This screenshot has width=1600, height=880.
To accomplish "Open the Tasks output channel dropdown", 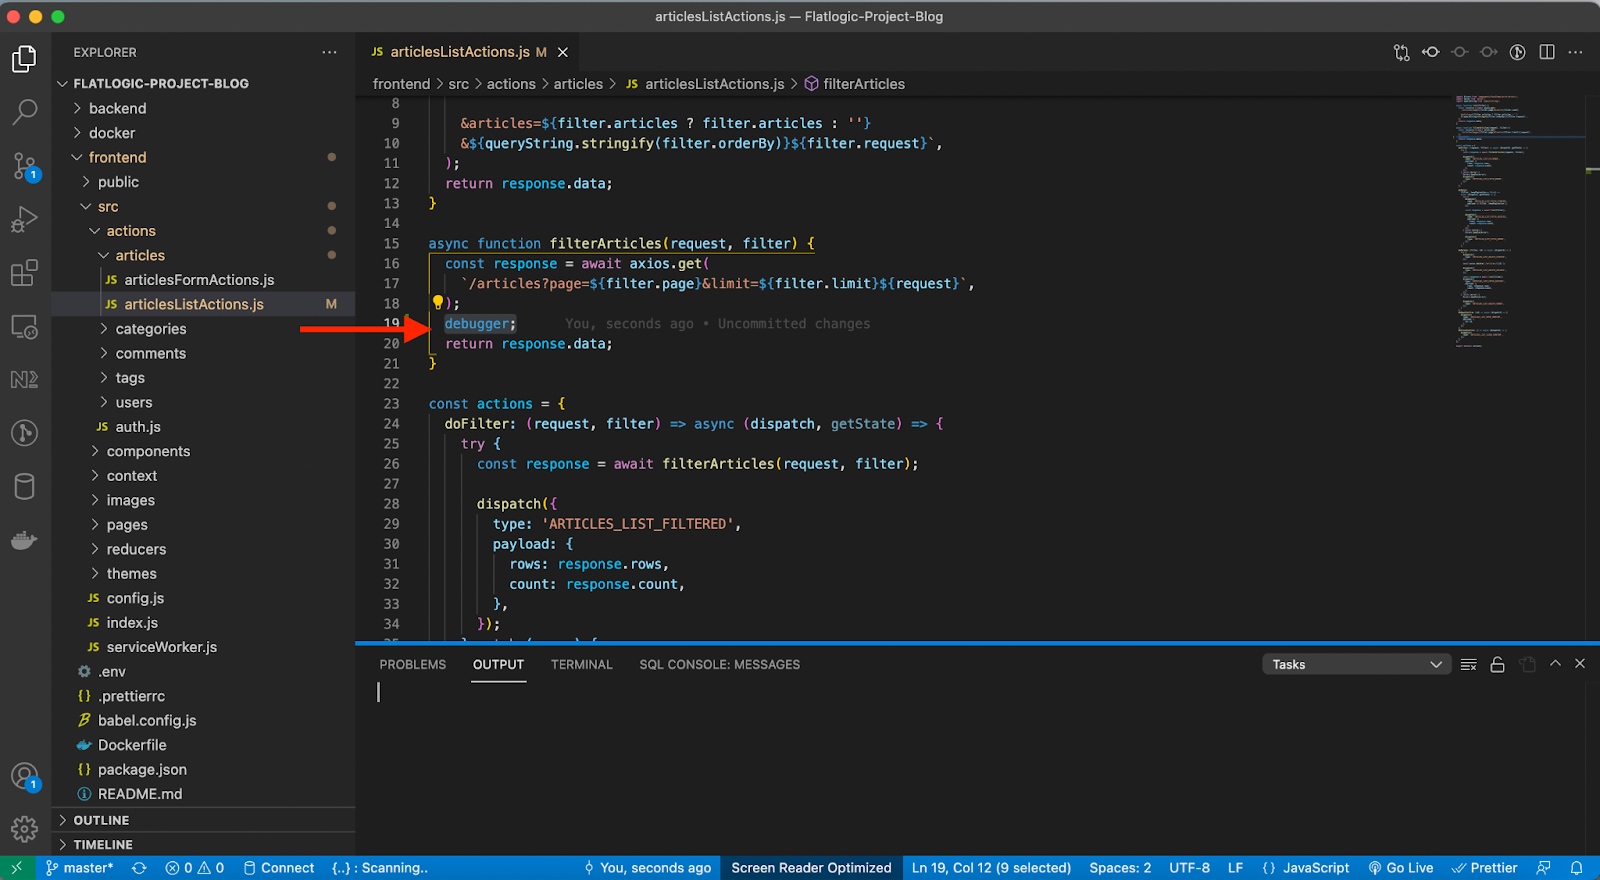I will 1355,665.
